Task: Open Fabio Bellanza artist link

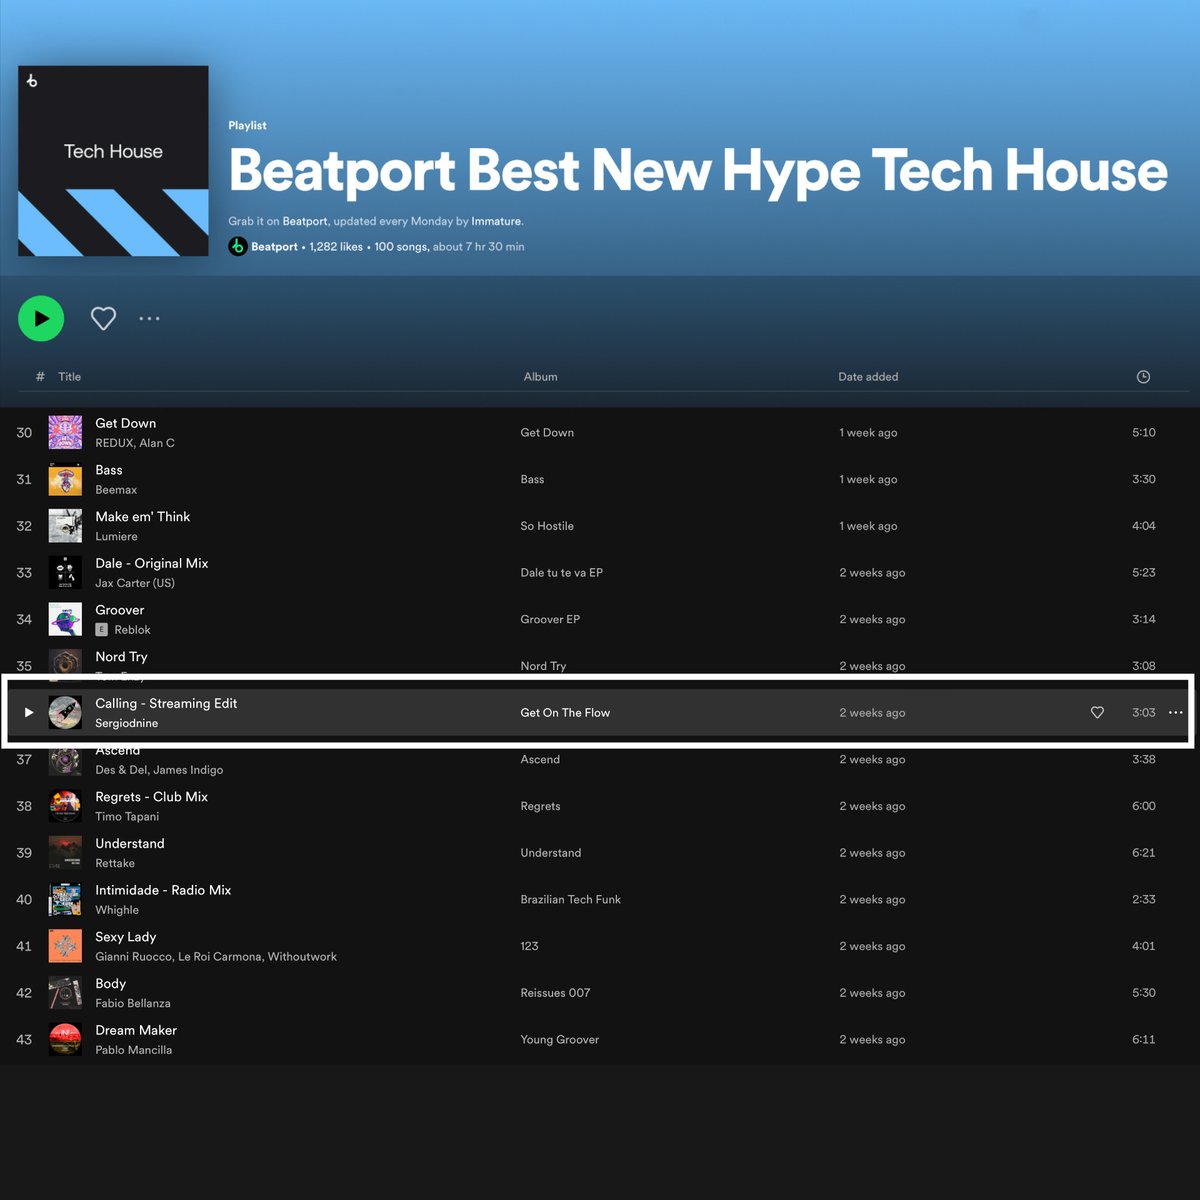Action: pyautogui.click(x=133, y=1003)
